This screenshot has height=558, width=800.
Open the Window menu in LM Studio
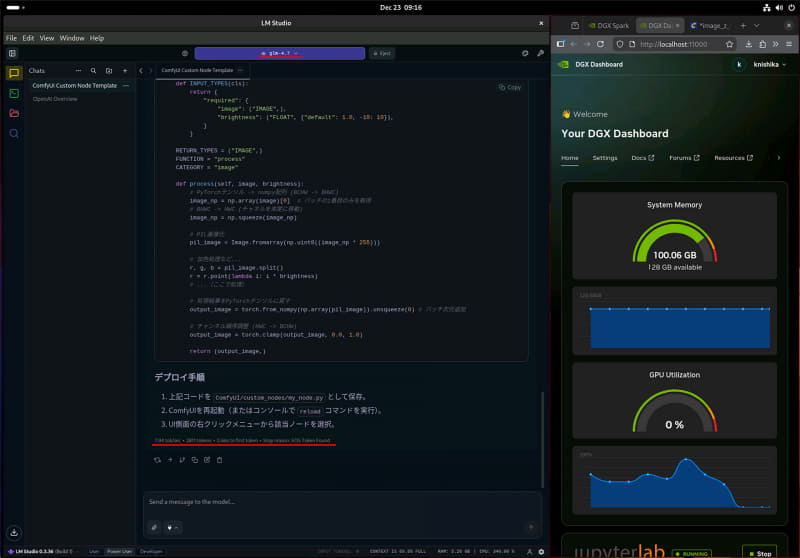point(71,38)
